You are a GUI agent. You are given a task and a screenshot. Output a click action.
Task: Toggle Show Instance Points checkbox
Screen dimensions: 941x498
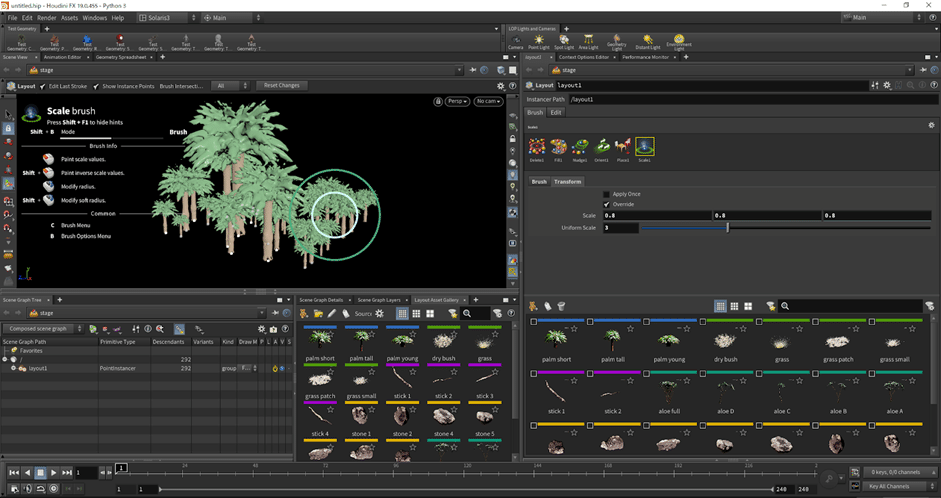[97, 86]
